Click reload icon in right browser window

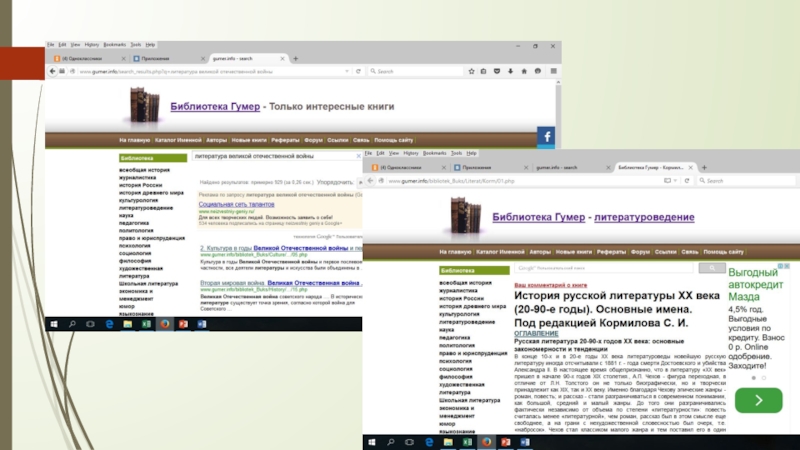tap(687, 181)
